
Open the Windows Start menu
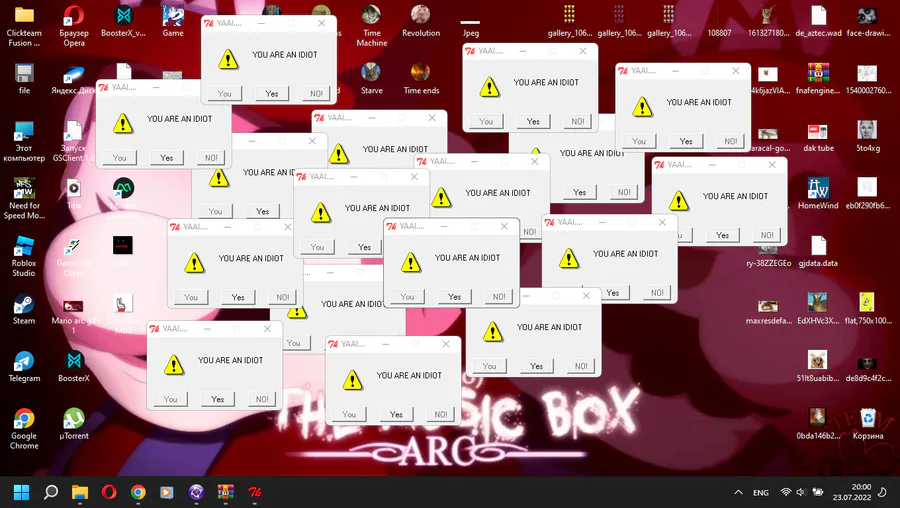point(21,492)
